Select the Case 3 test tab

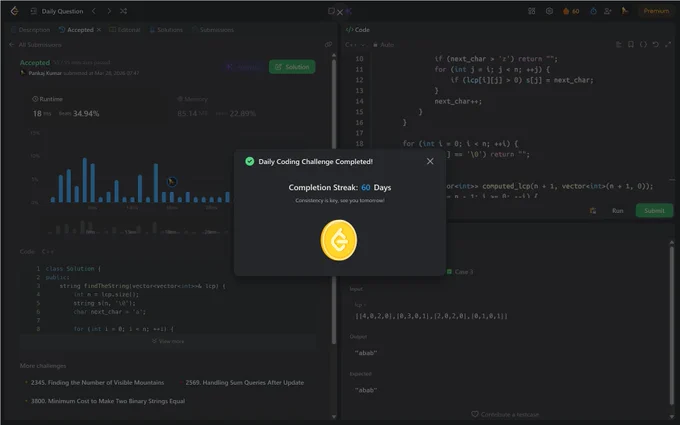[460, 272]
